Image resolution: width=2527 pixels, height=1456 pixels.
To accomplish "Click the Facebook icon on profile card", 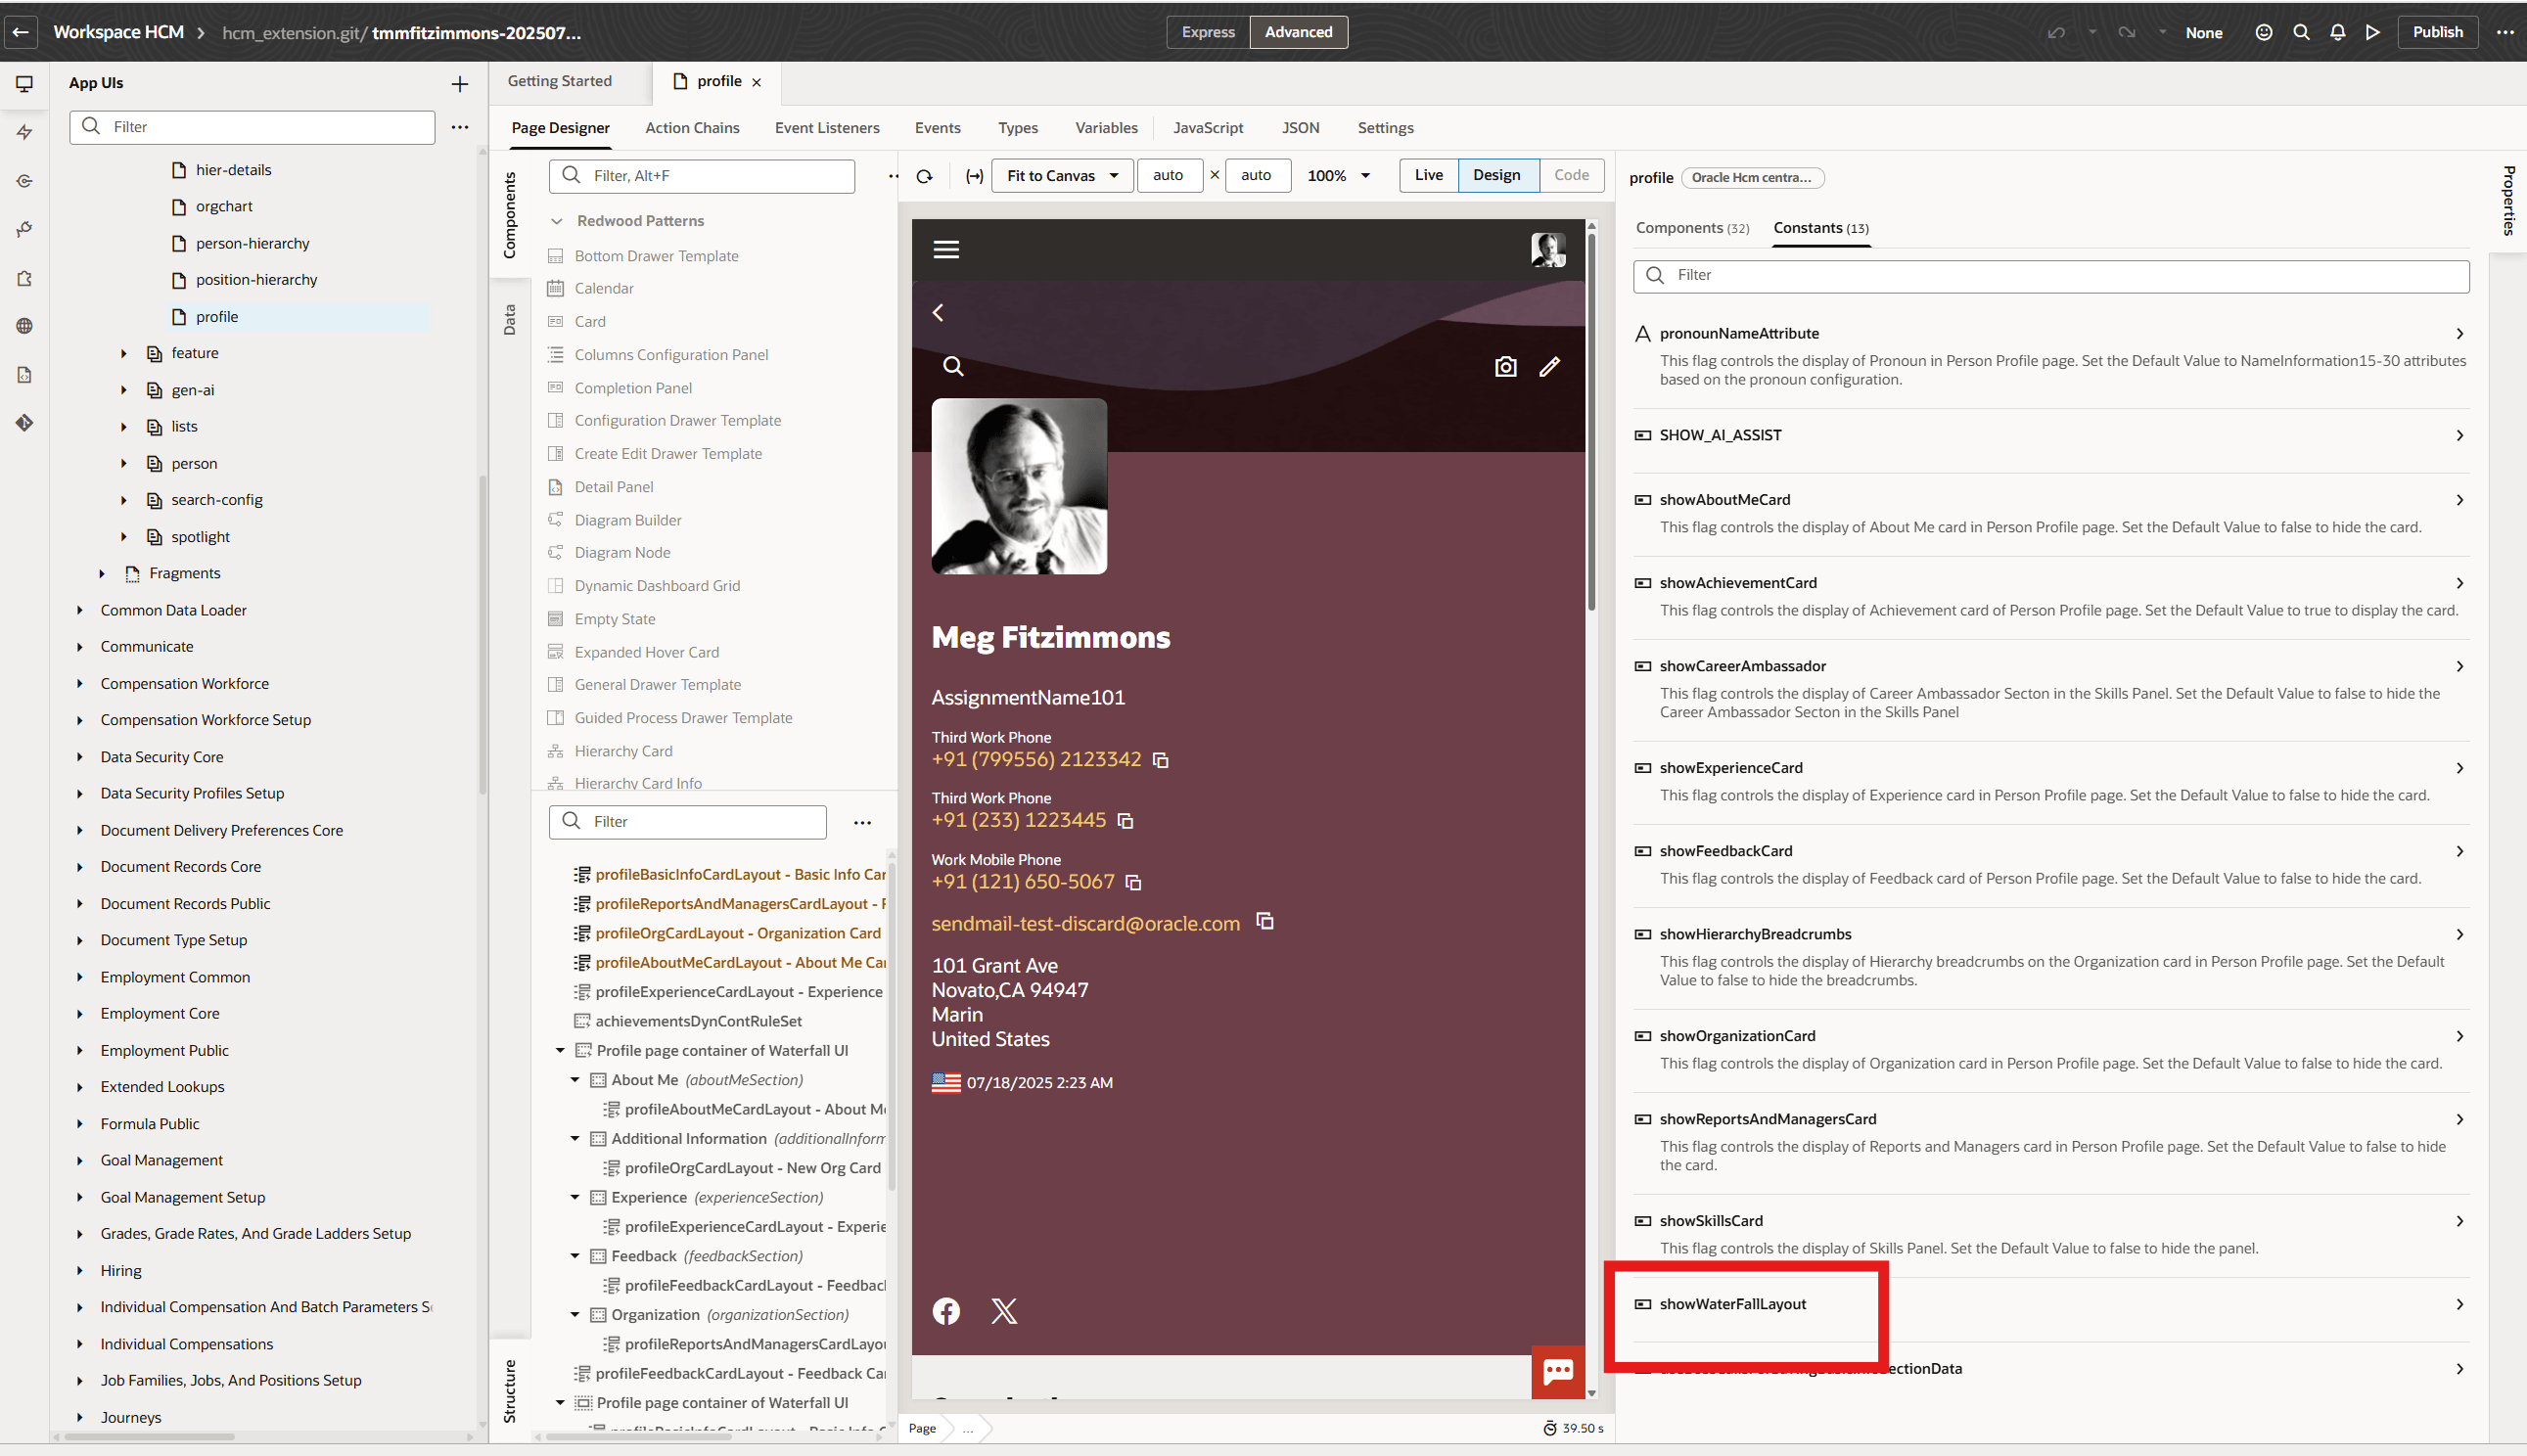I will [946, 1311].
